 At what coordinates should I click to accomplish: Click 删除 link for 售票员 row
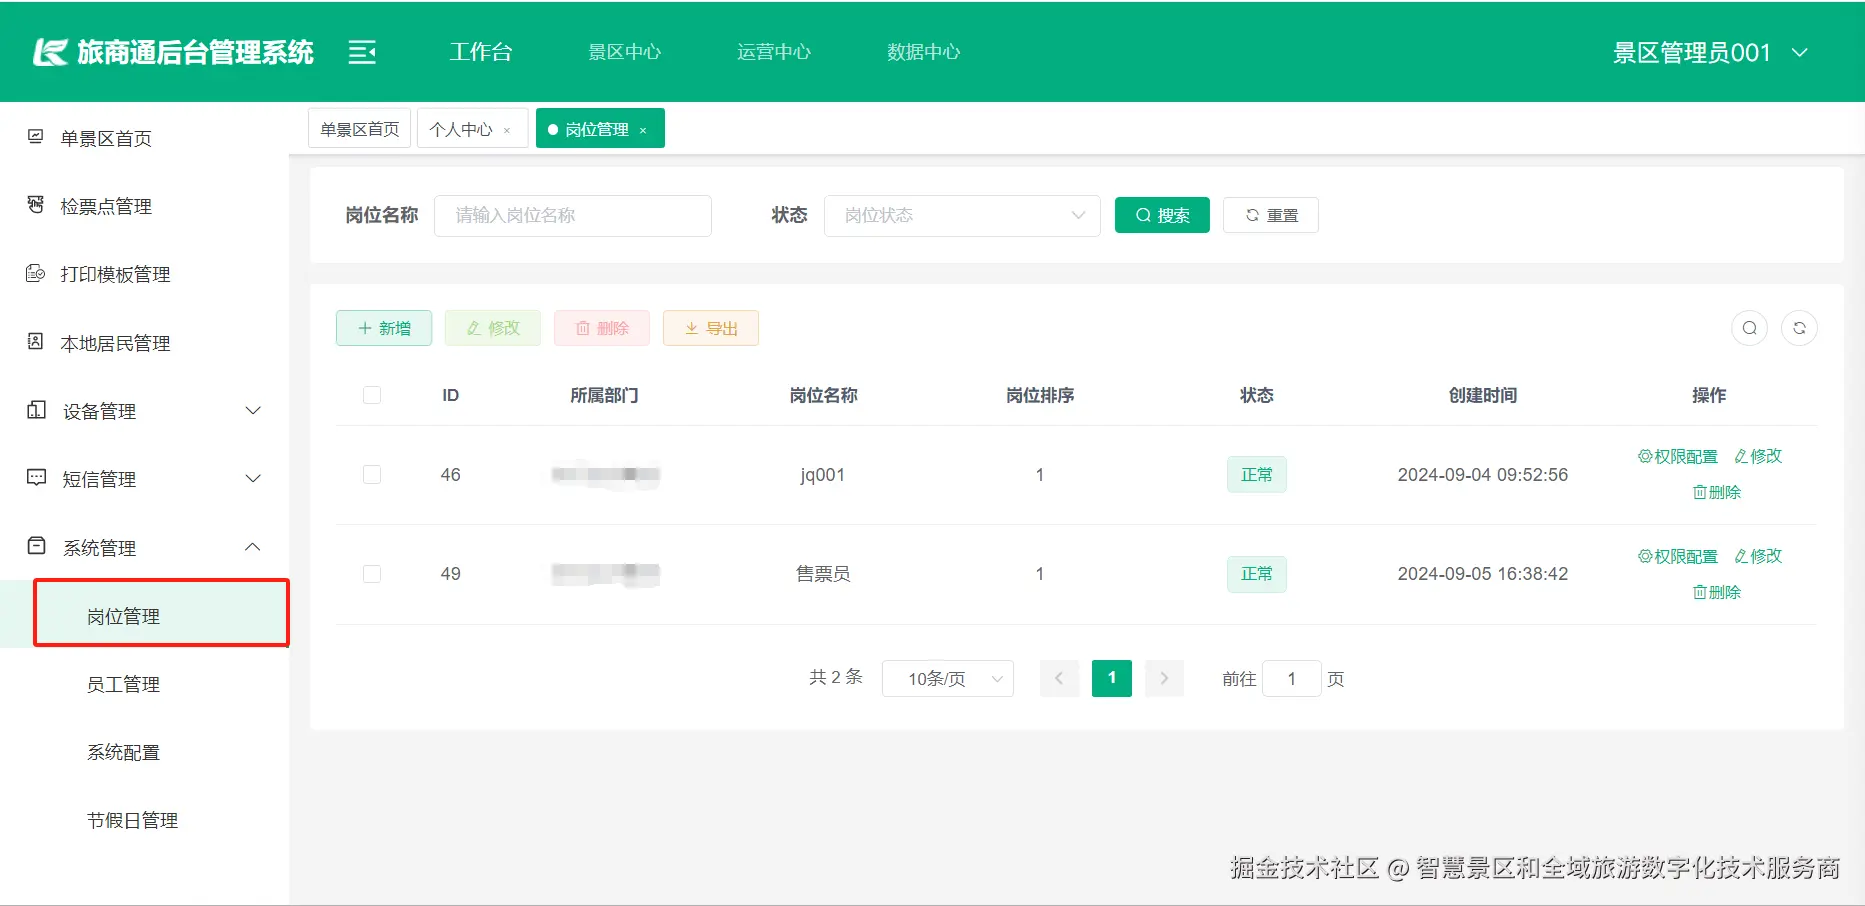[1717, 592]
